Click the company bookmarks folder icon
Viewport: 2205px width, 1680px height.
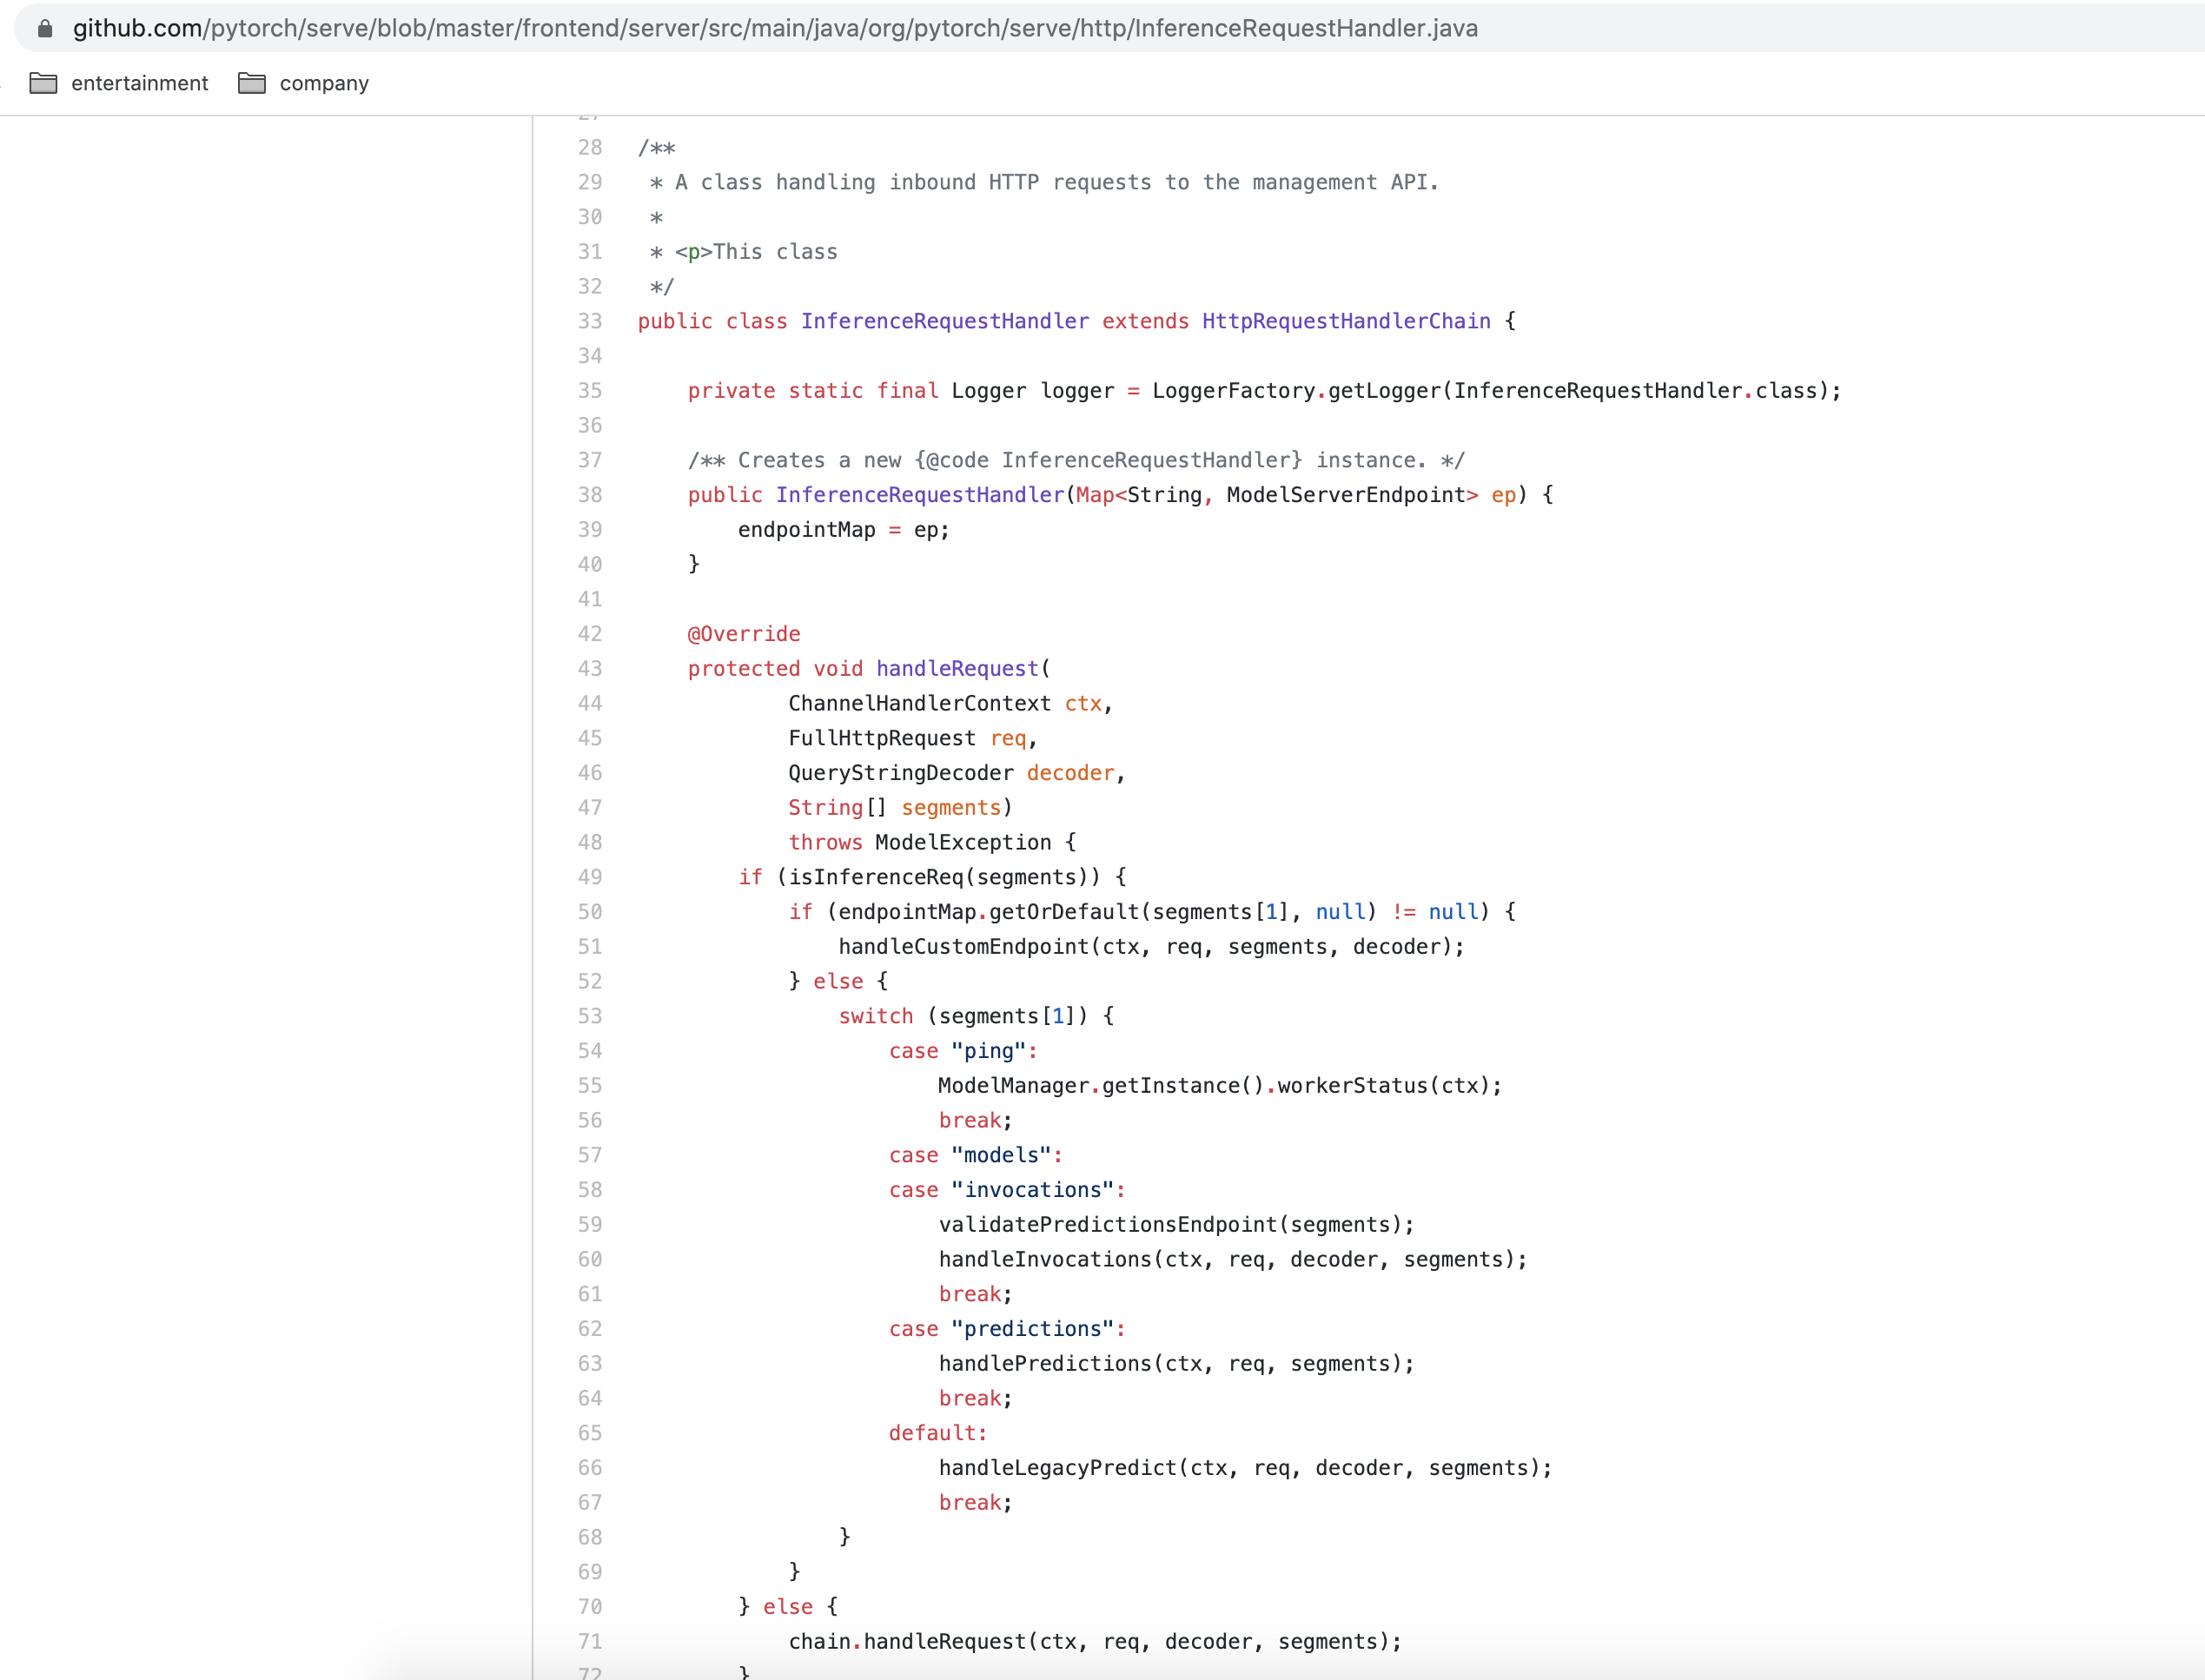(x=252, y=83)
